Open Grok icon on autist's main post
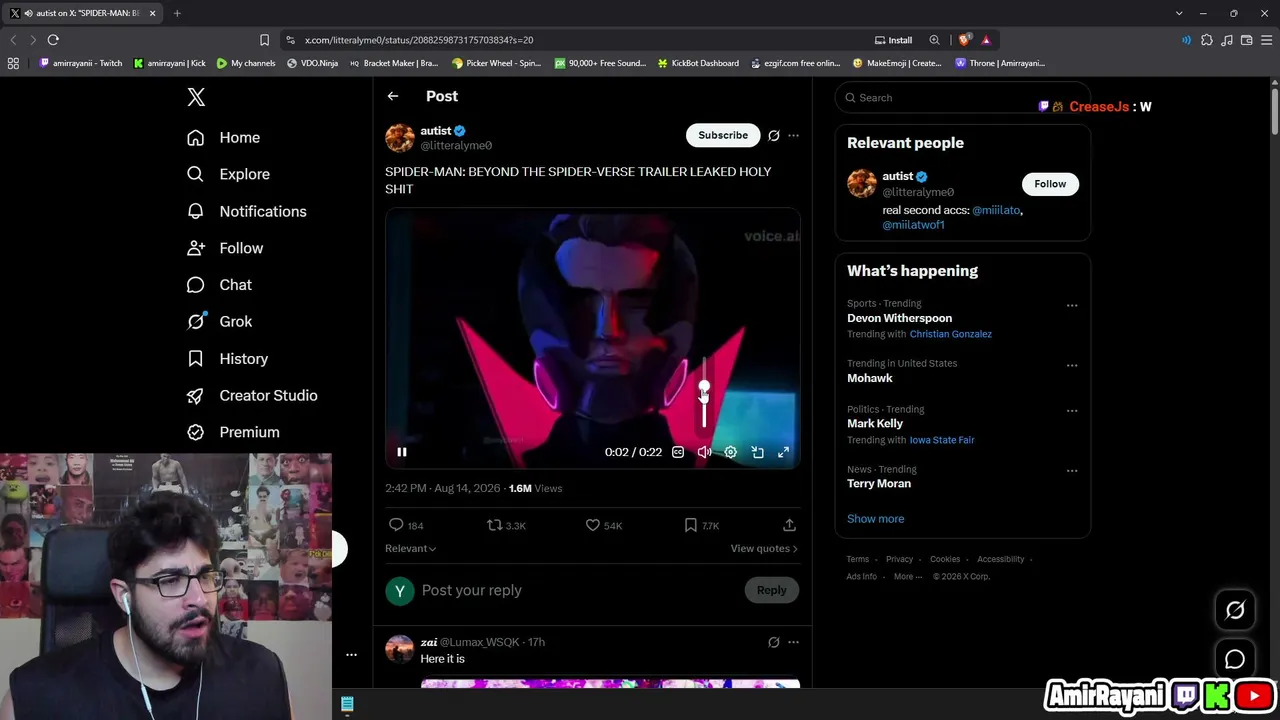The width and height of the screenshot is (1280, 720). click(773, 135)
